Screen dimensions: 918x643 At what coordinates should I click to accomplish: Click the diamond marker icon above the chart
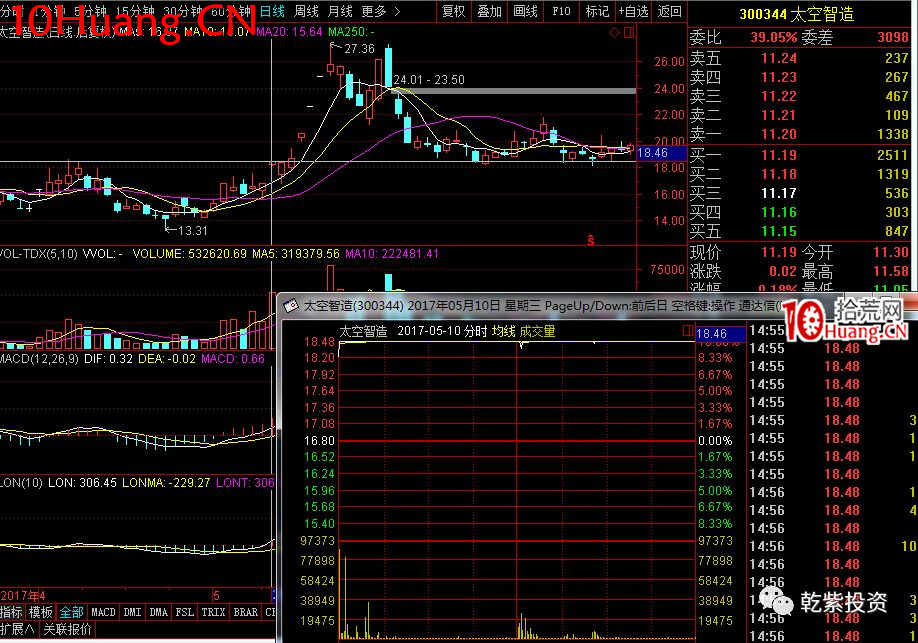(615, 32)
